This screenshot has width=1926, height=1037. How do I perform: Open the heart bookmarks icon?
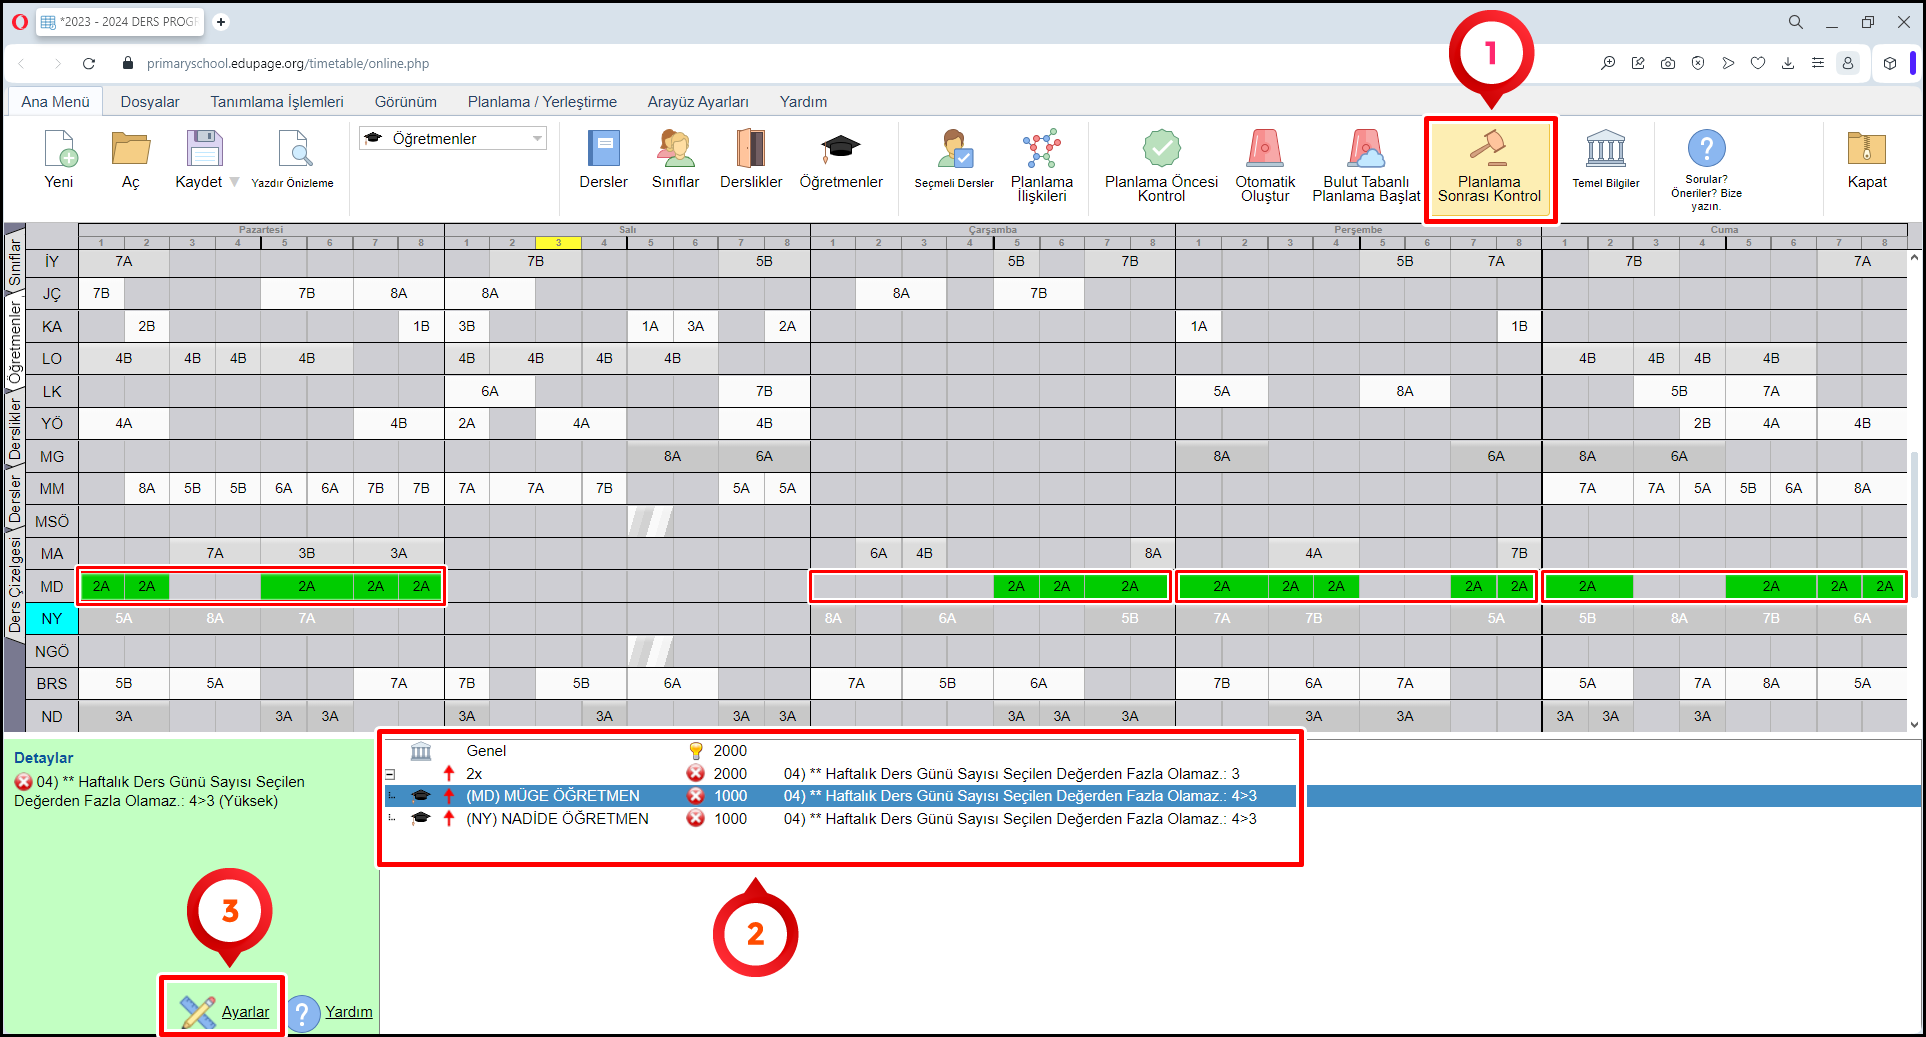(x=1758, y=63)
